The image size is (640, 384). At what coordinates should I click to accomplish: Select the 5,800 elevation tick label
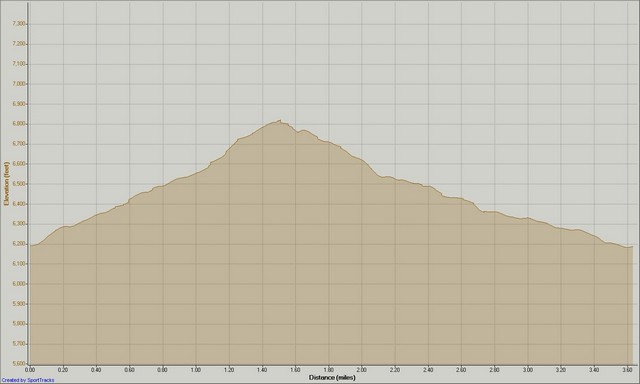(x=19, y=324)
